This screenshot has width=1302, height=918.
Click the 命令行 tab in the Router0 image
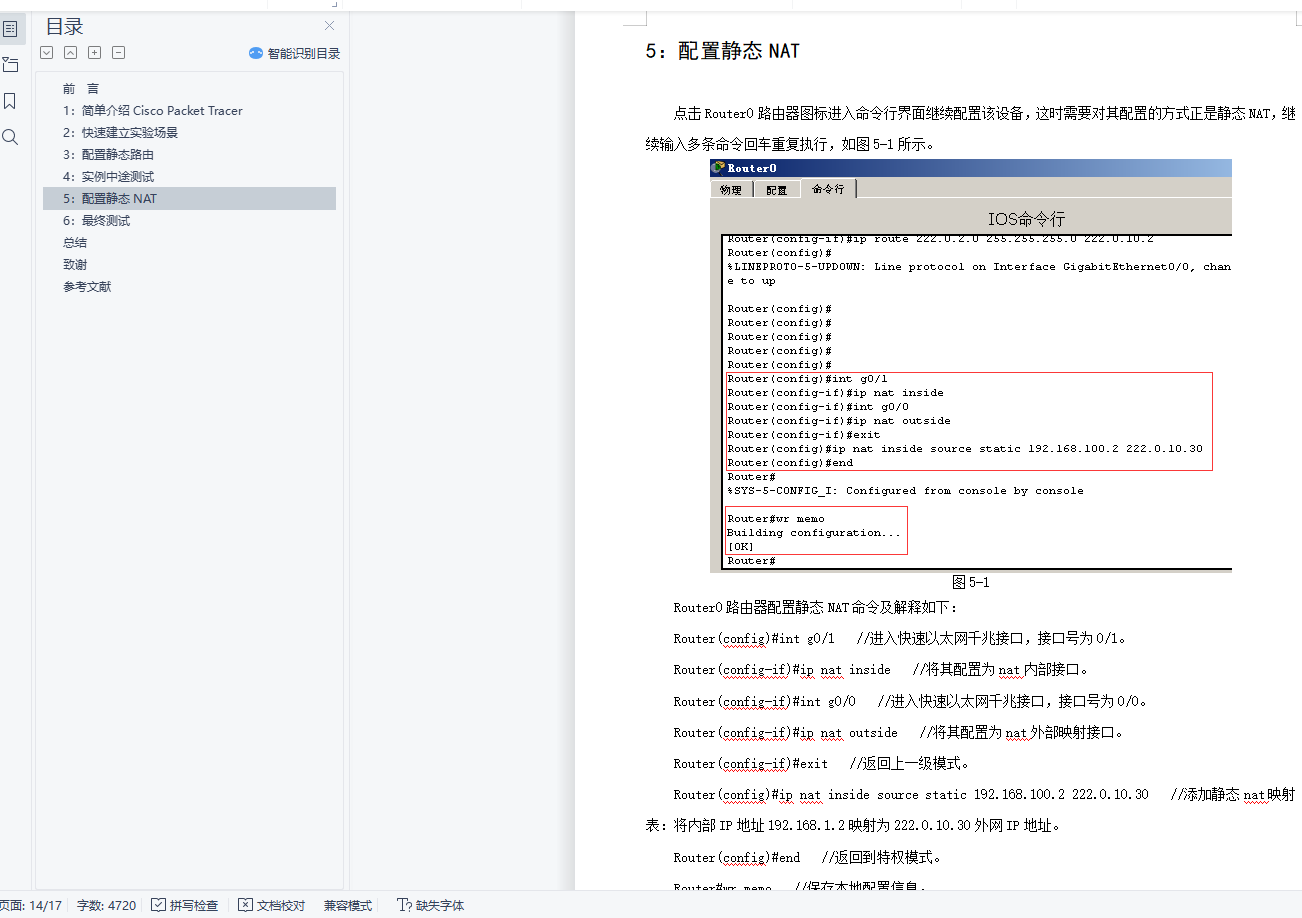[x=828, y=188]
